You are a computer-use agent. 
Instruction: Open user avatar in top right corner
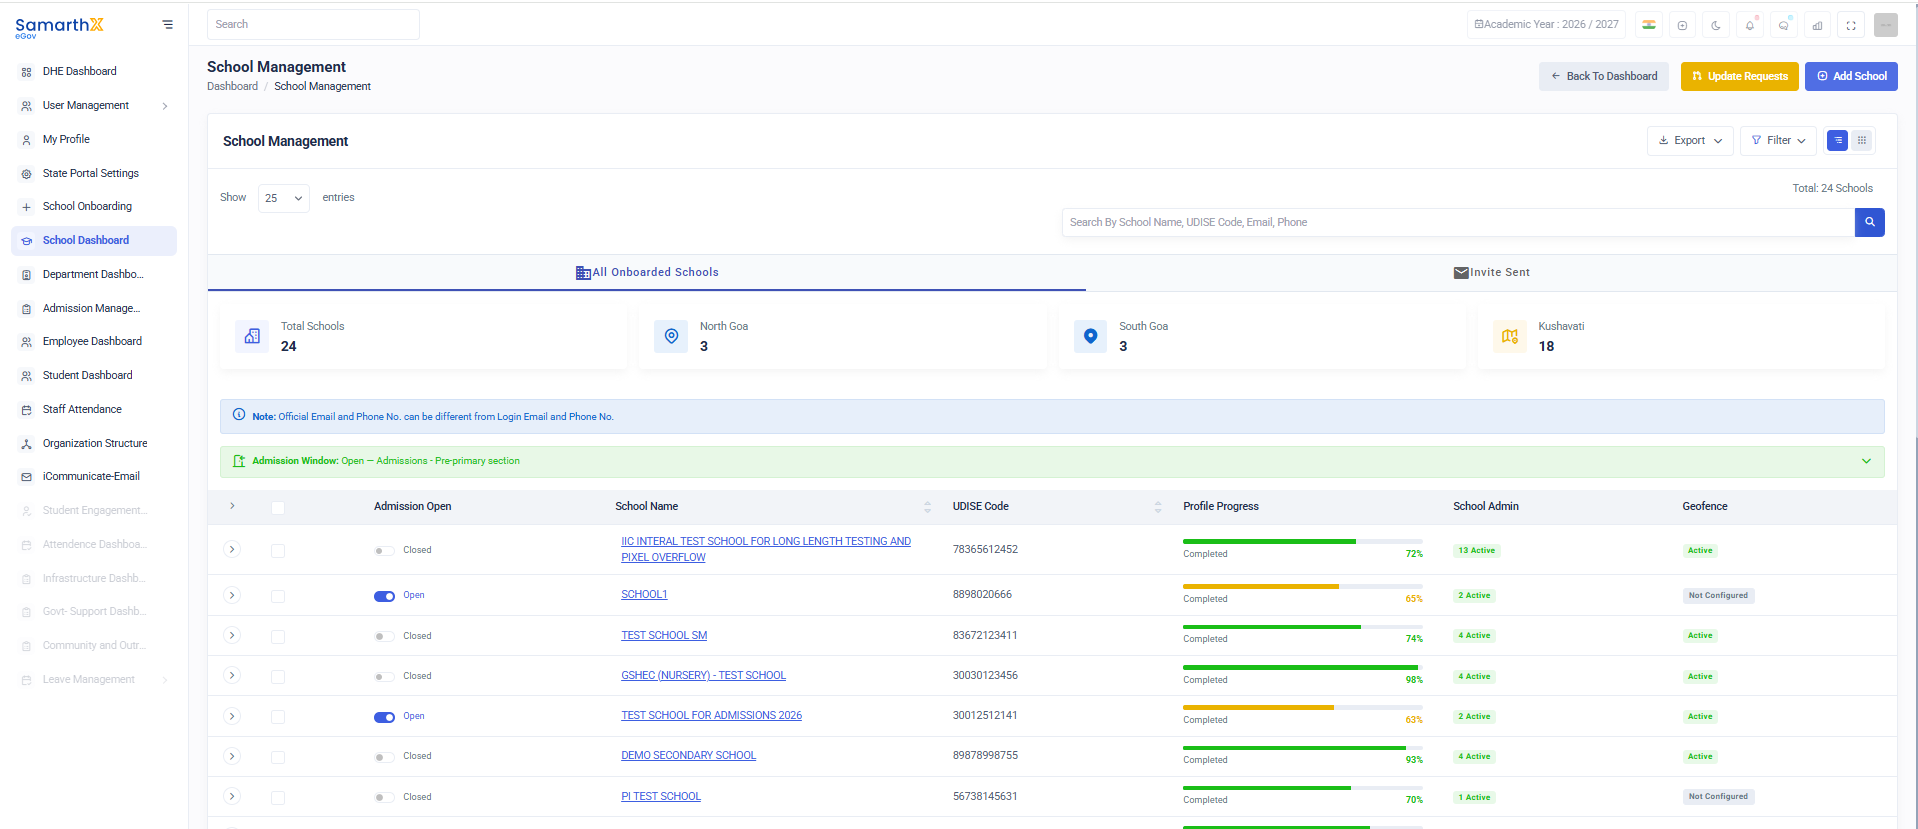tap(1886, 25)
